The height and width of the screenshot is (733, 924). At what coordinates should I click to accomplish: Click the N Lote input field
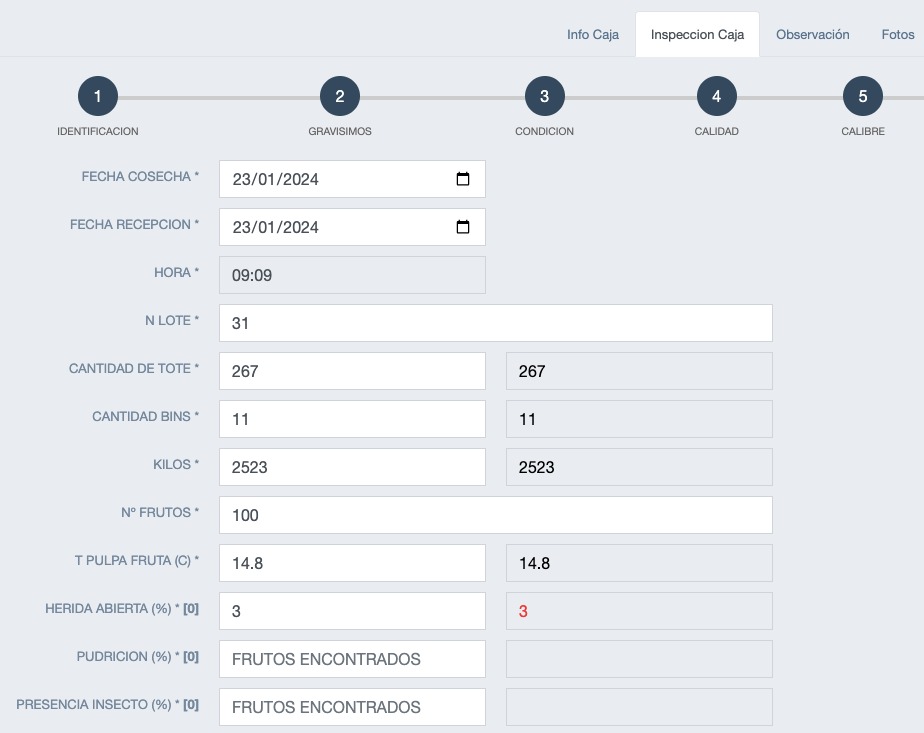(495, 323)
